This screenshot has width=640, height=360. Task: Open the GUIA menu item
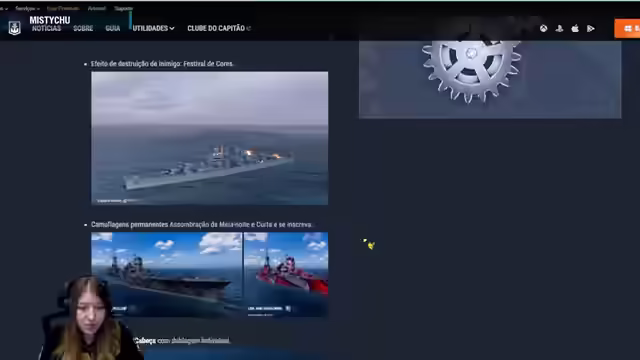click(x=113, y=28)
